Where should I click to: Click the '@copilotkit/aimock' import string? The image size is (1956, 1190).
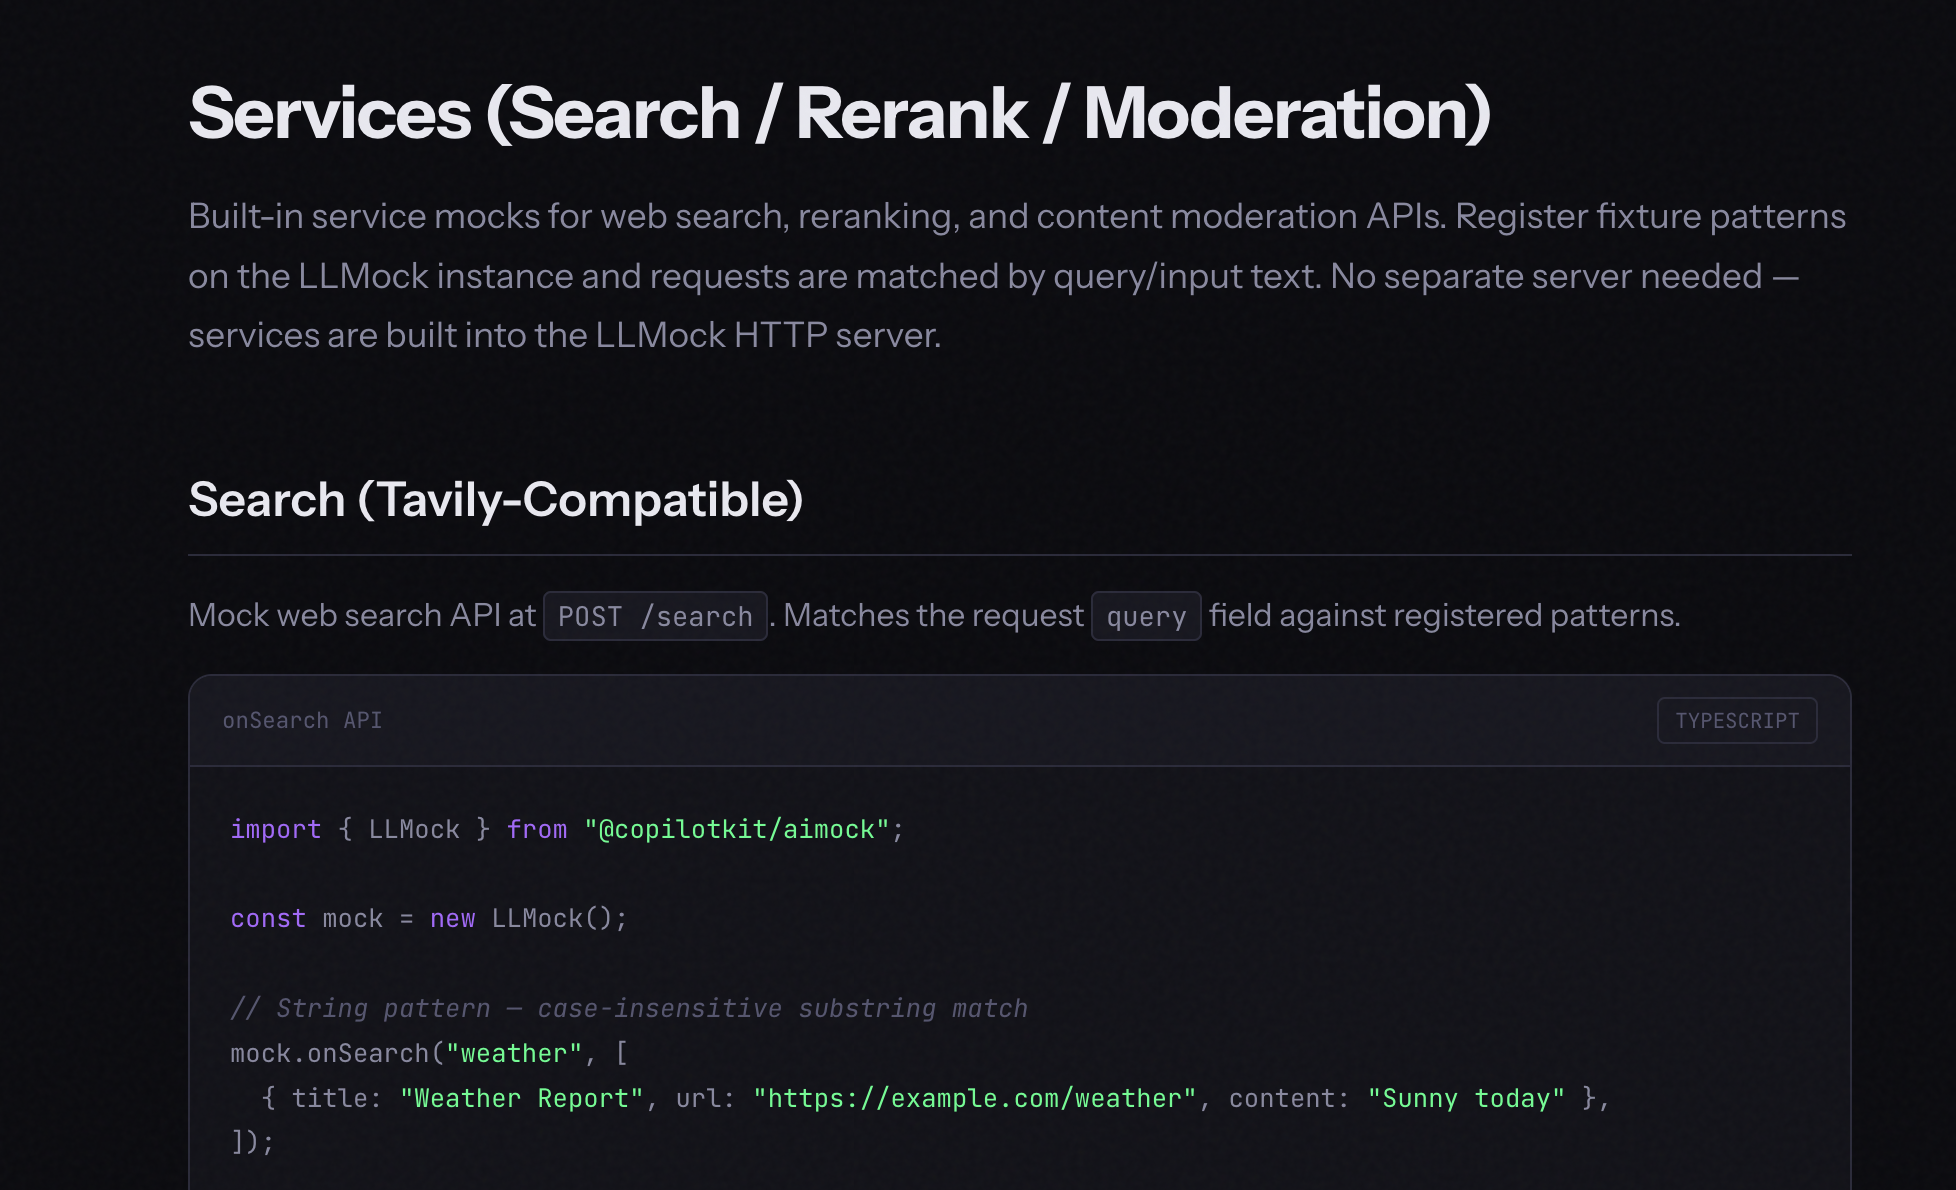737,830
